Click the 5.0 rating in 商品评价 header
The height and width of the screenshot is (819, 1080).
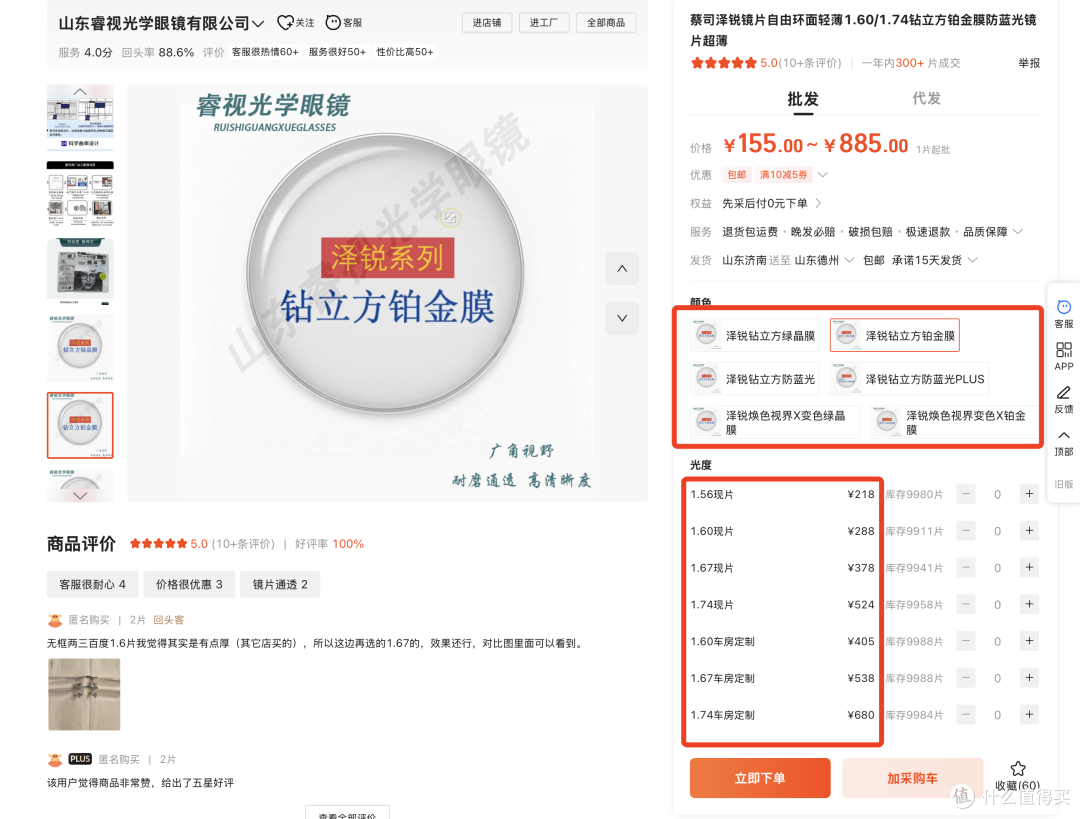point(199,543)
